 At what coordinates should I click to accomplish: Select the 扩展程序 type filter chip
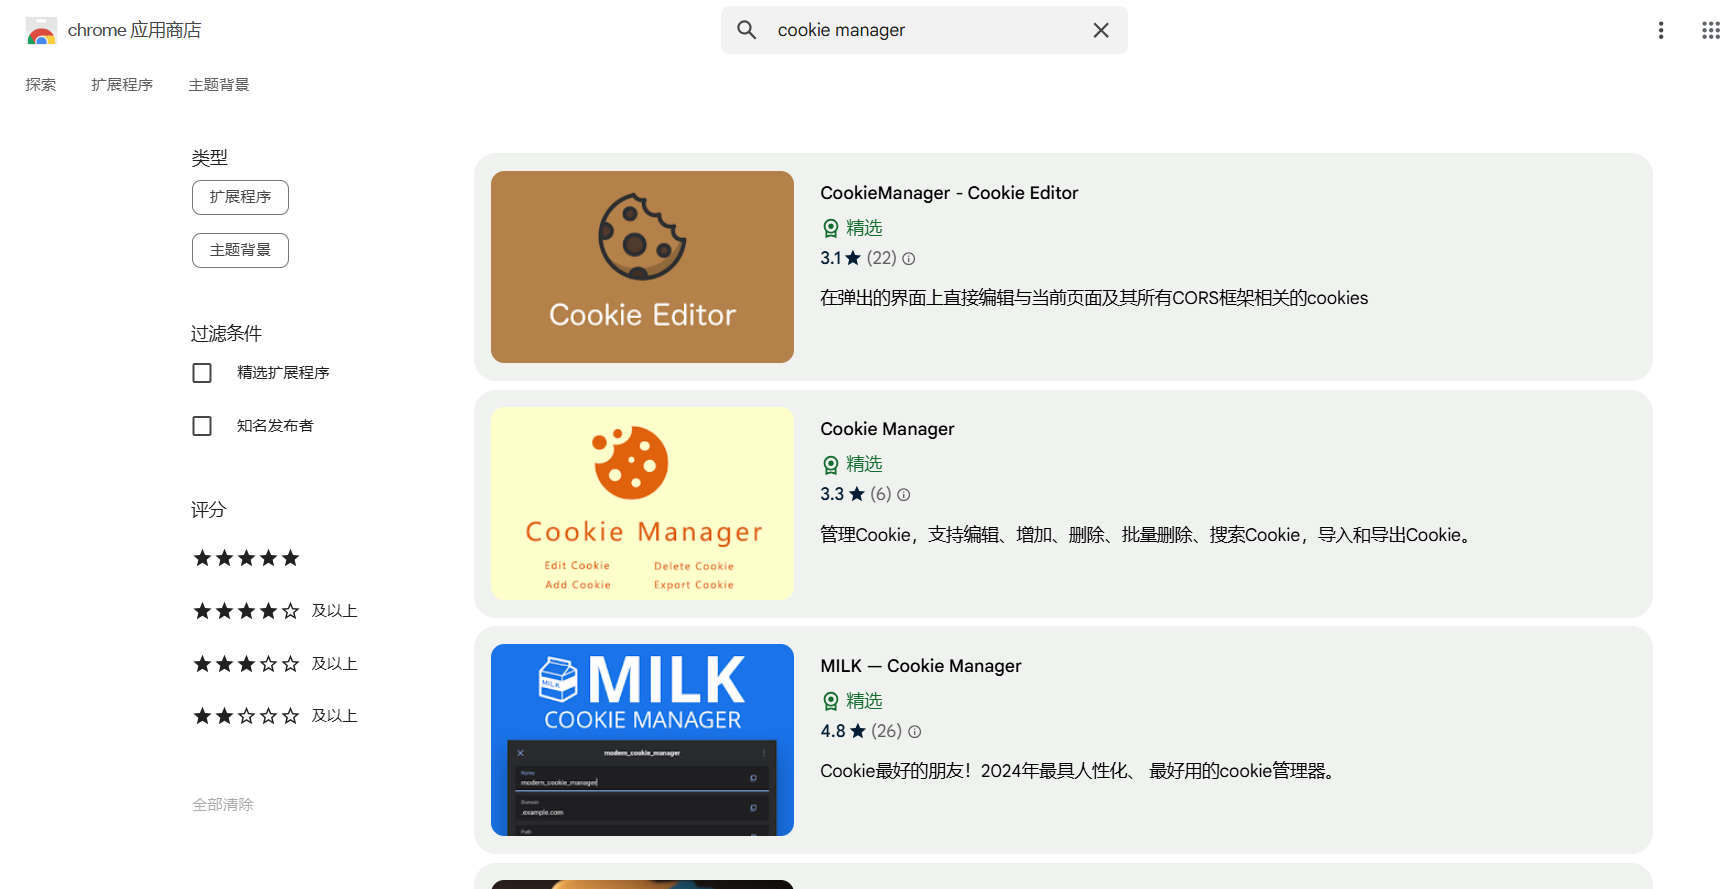(240, 197)
